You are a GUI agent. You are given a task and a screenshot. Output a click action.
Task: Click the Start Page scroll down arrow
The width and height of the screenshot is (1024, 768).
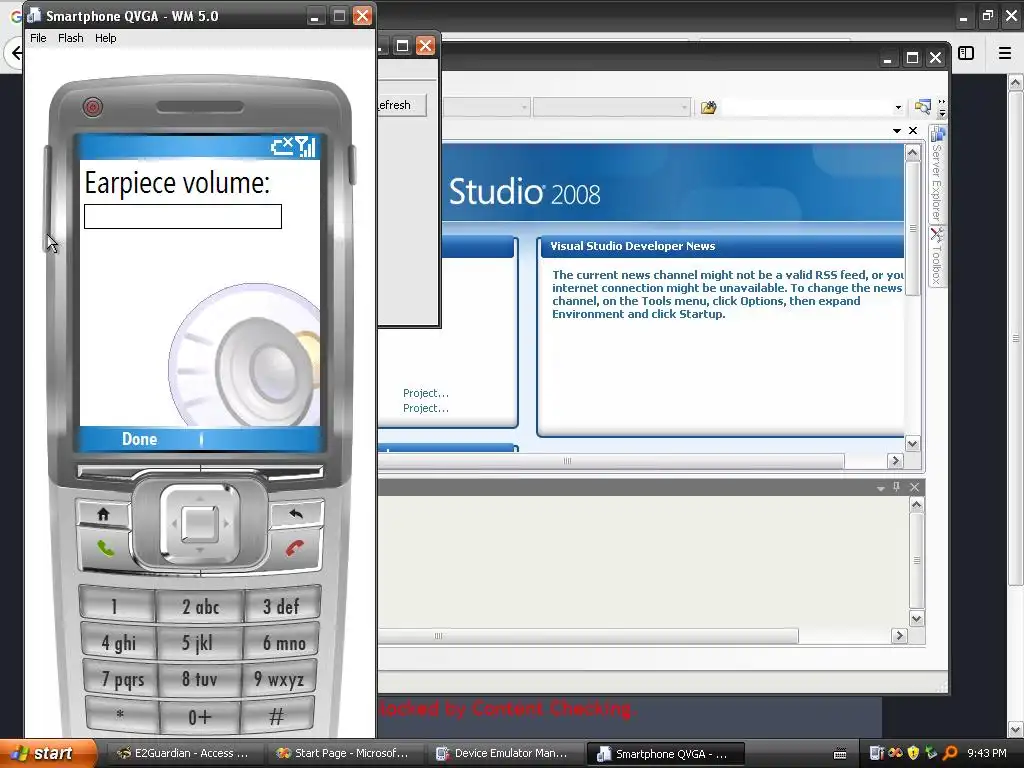click(x=912, y=443)
